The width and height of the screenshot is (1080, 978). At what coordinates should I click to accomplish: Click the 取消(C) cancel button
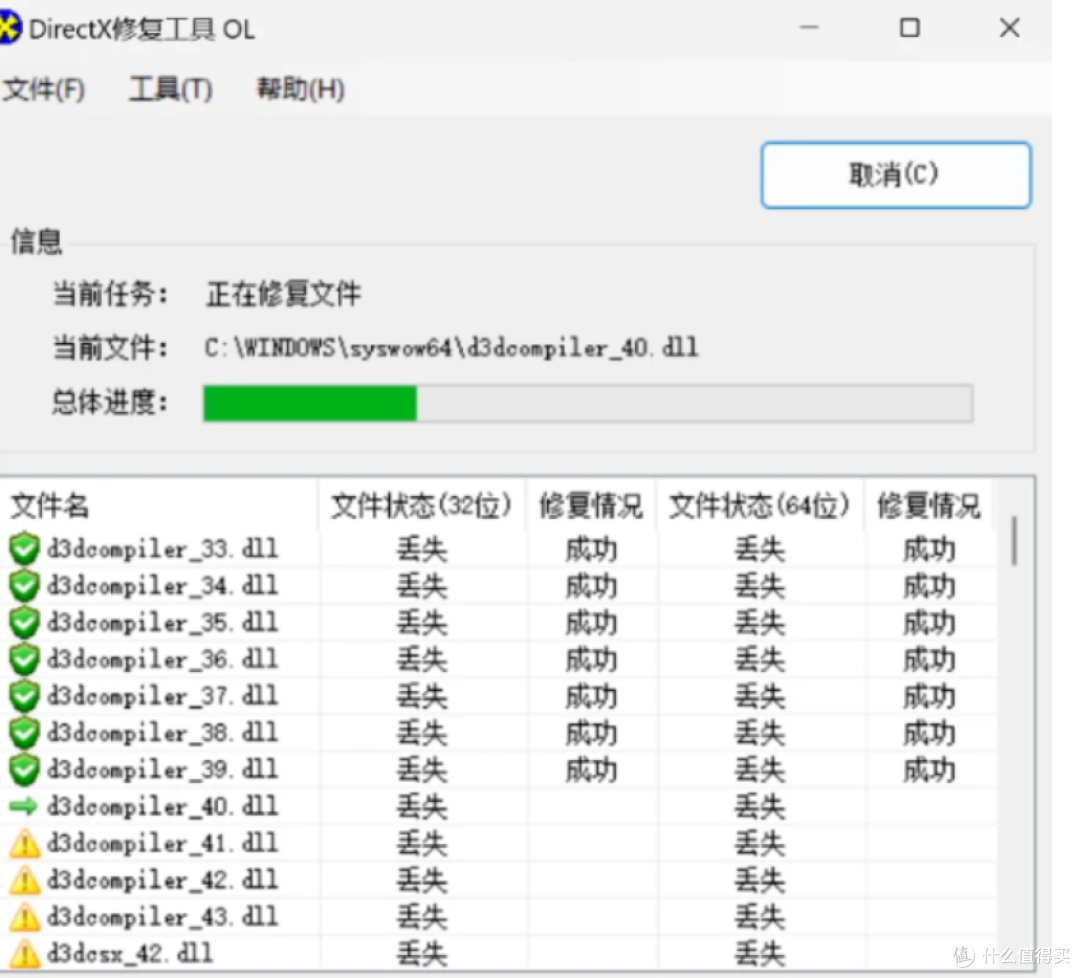tap(895, 175)
